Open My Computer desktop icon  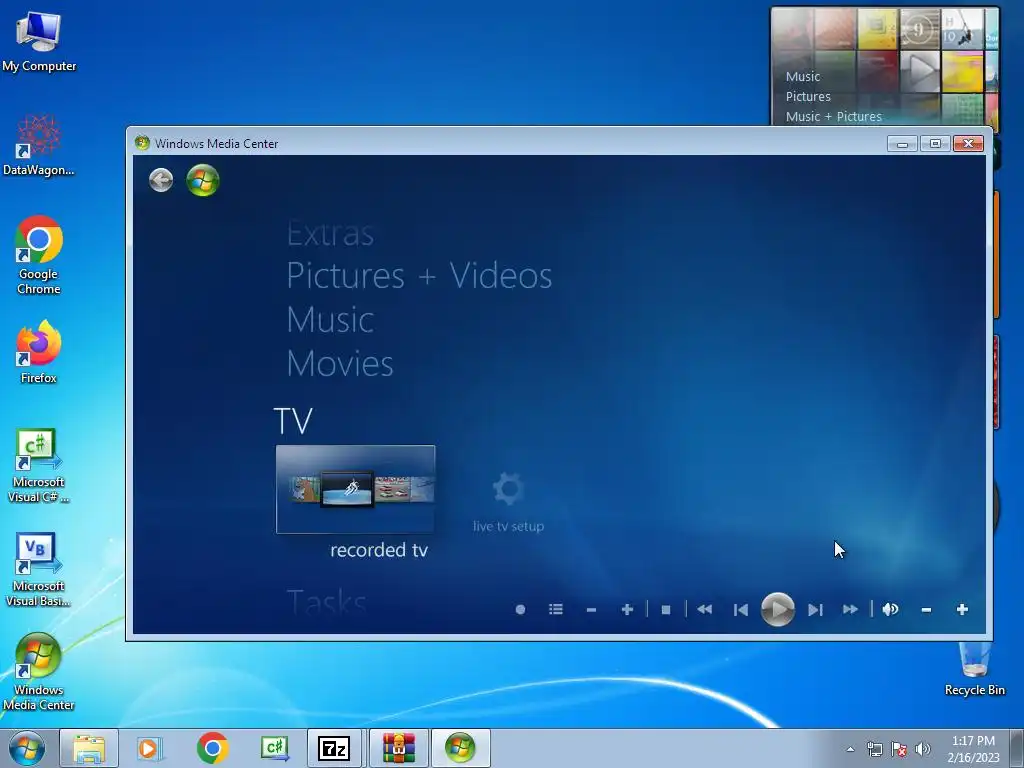(39, 42)
